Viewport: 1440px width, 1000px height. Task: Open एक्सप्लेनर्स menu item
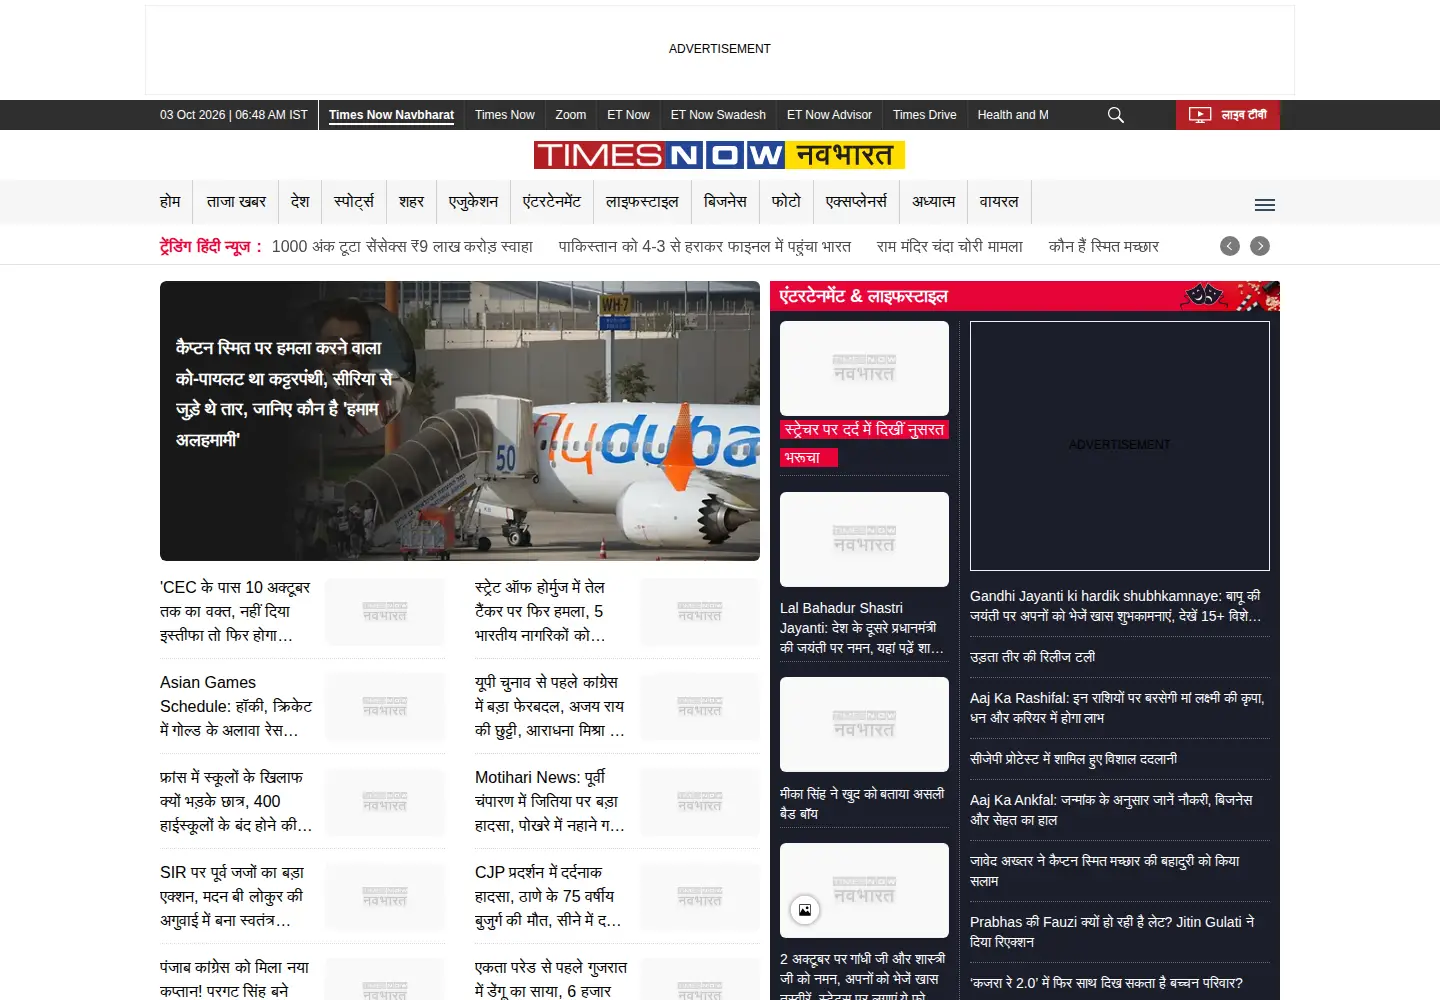(x=856, y=202)
